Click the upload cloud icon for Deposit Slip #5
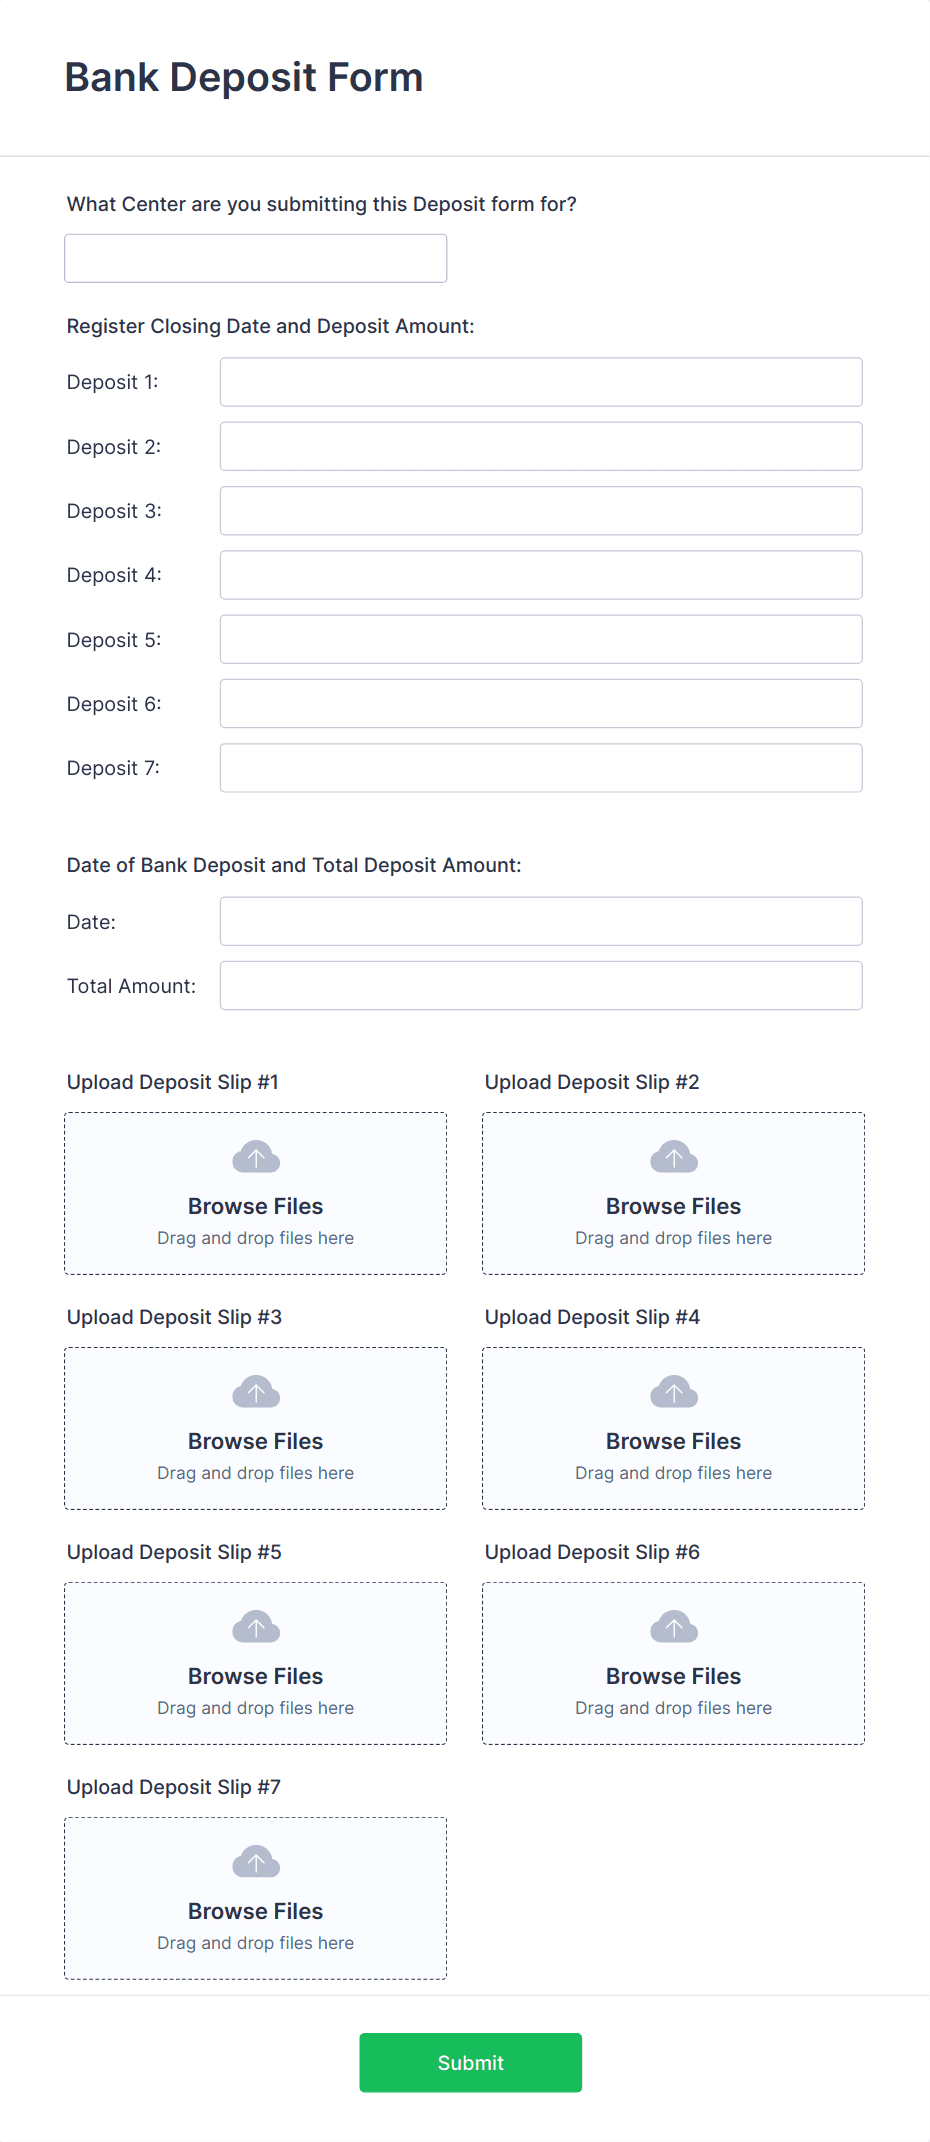 tap(255, 1625)
